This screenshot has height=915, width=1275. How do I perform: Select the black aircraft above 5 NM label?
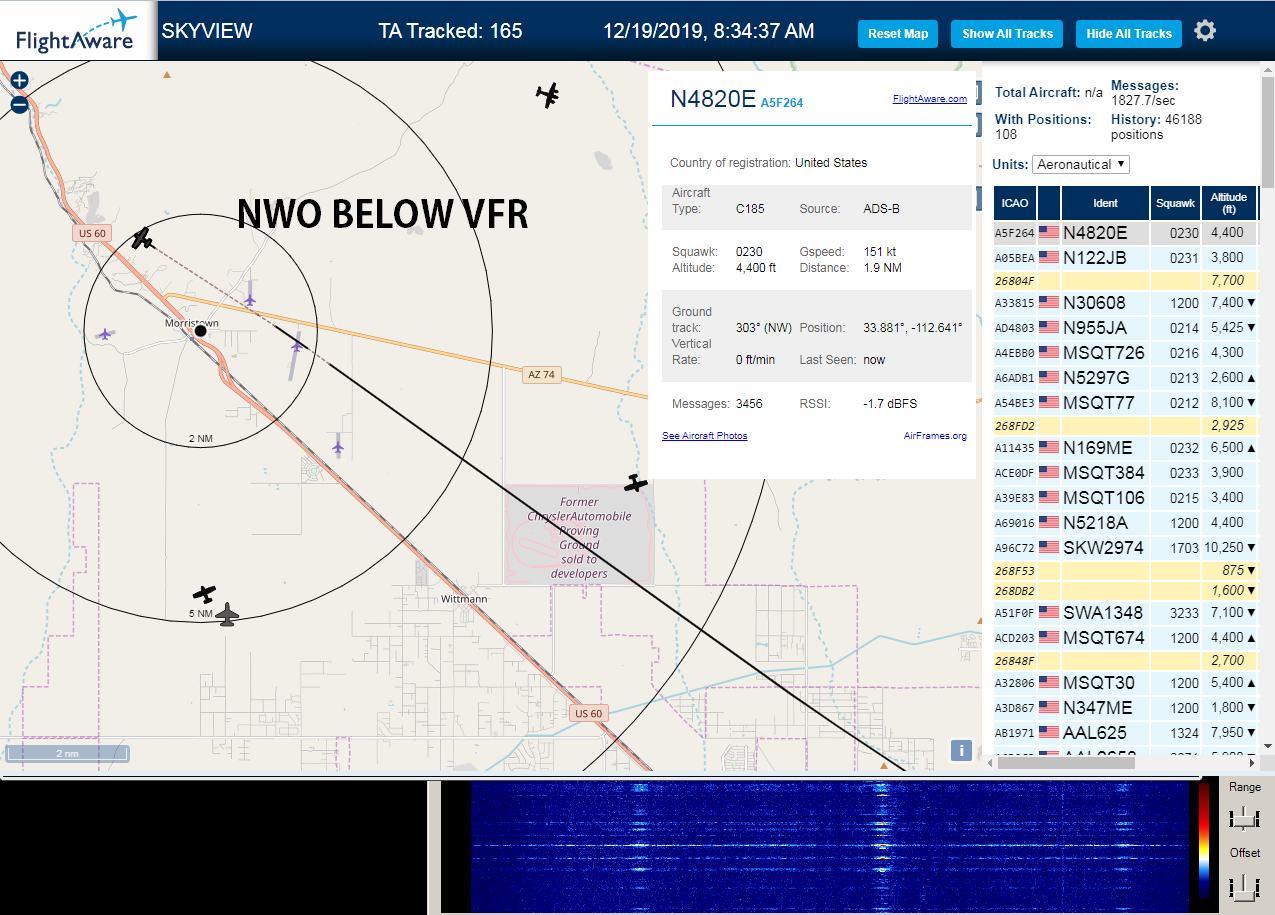[x=204, y=594]
